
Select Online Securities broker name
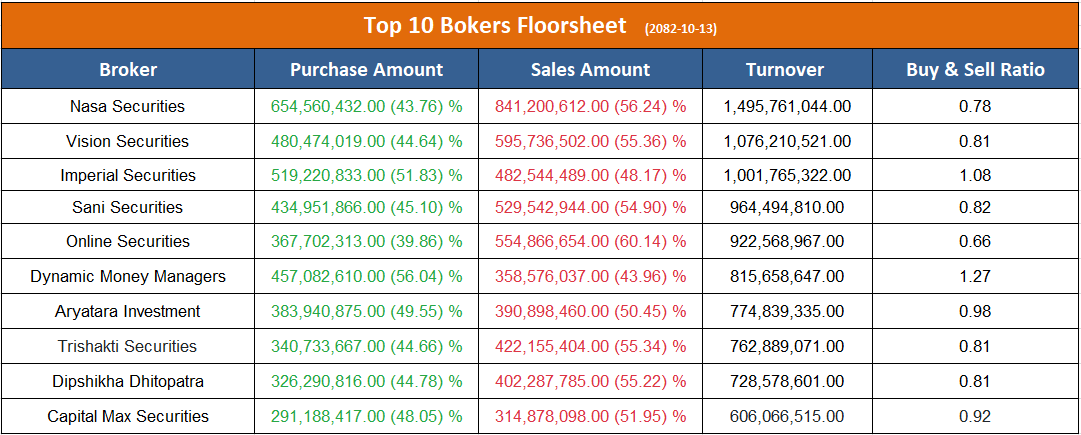tap(127, 241)
